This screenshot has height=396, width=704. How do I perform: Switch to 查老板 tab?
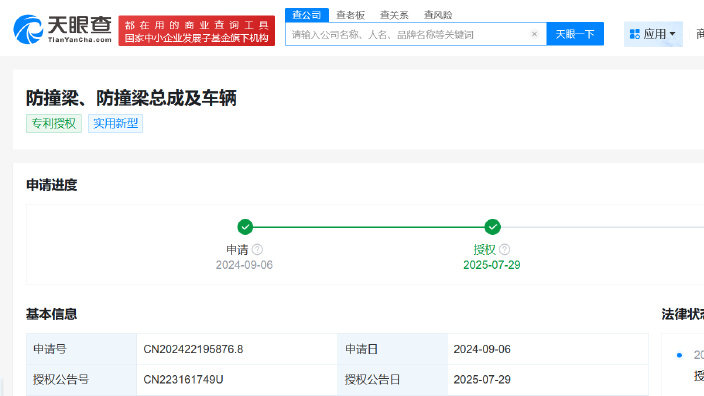pos(350,15)
